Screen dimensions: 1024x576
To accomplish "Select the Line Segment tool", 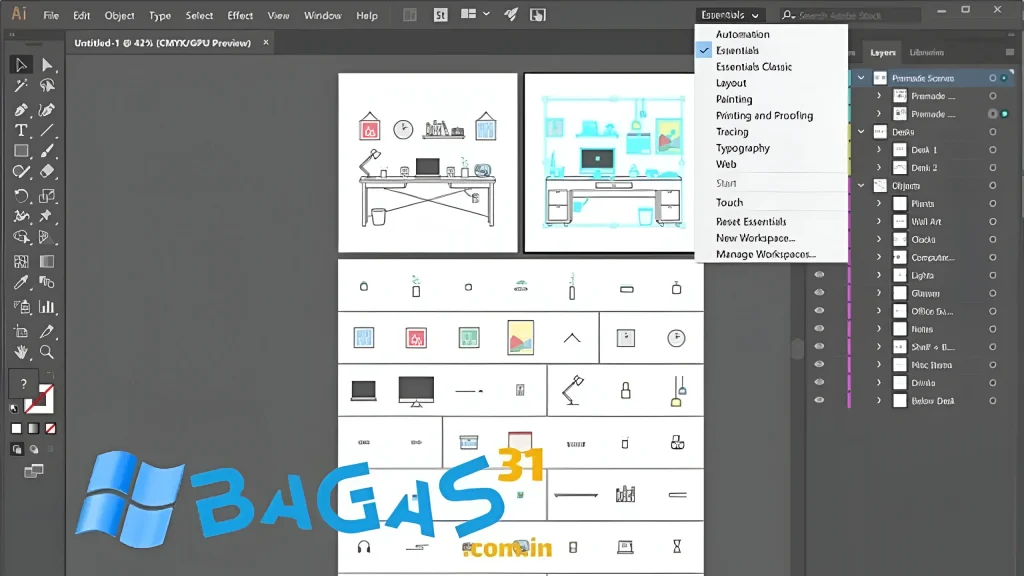I will (x=46, y=131).
